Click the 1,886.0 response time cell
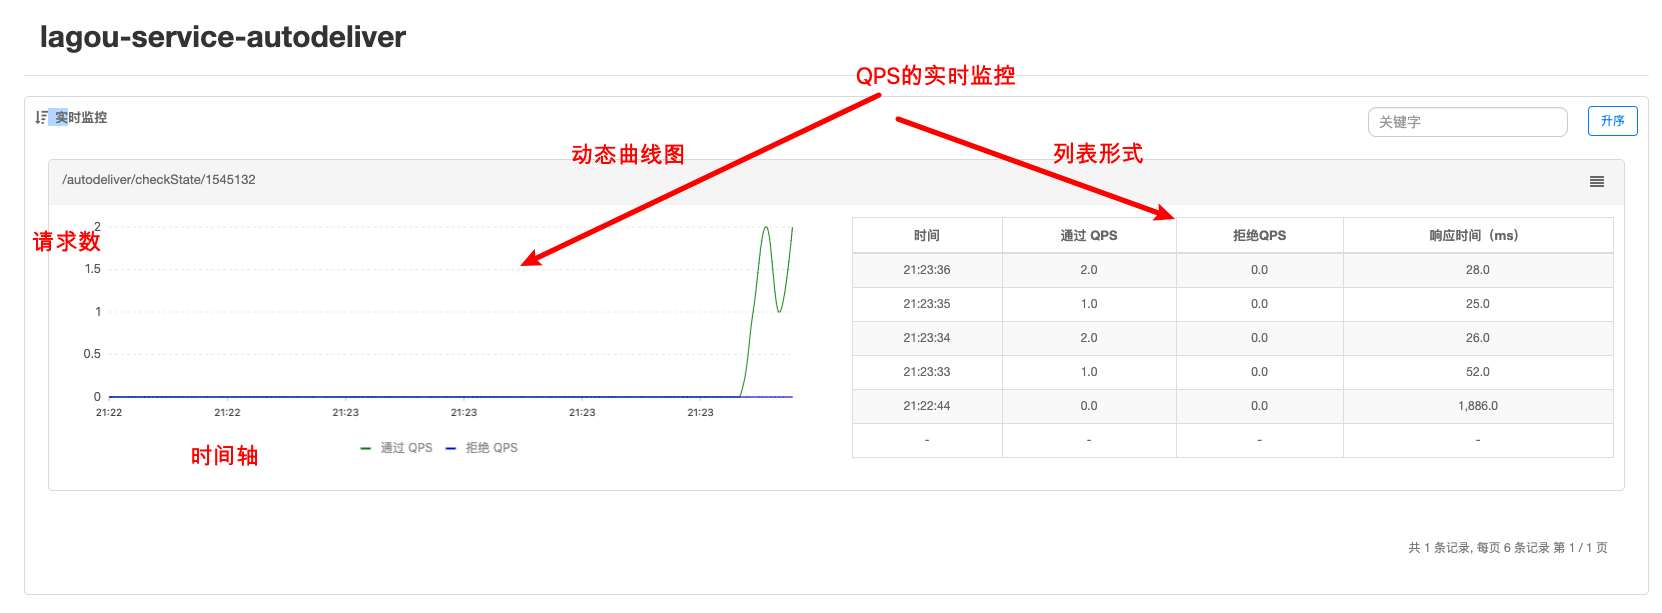Viewport: 1662px width, 613px height. click(1478, 406)
